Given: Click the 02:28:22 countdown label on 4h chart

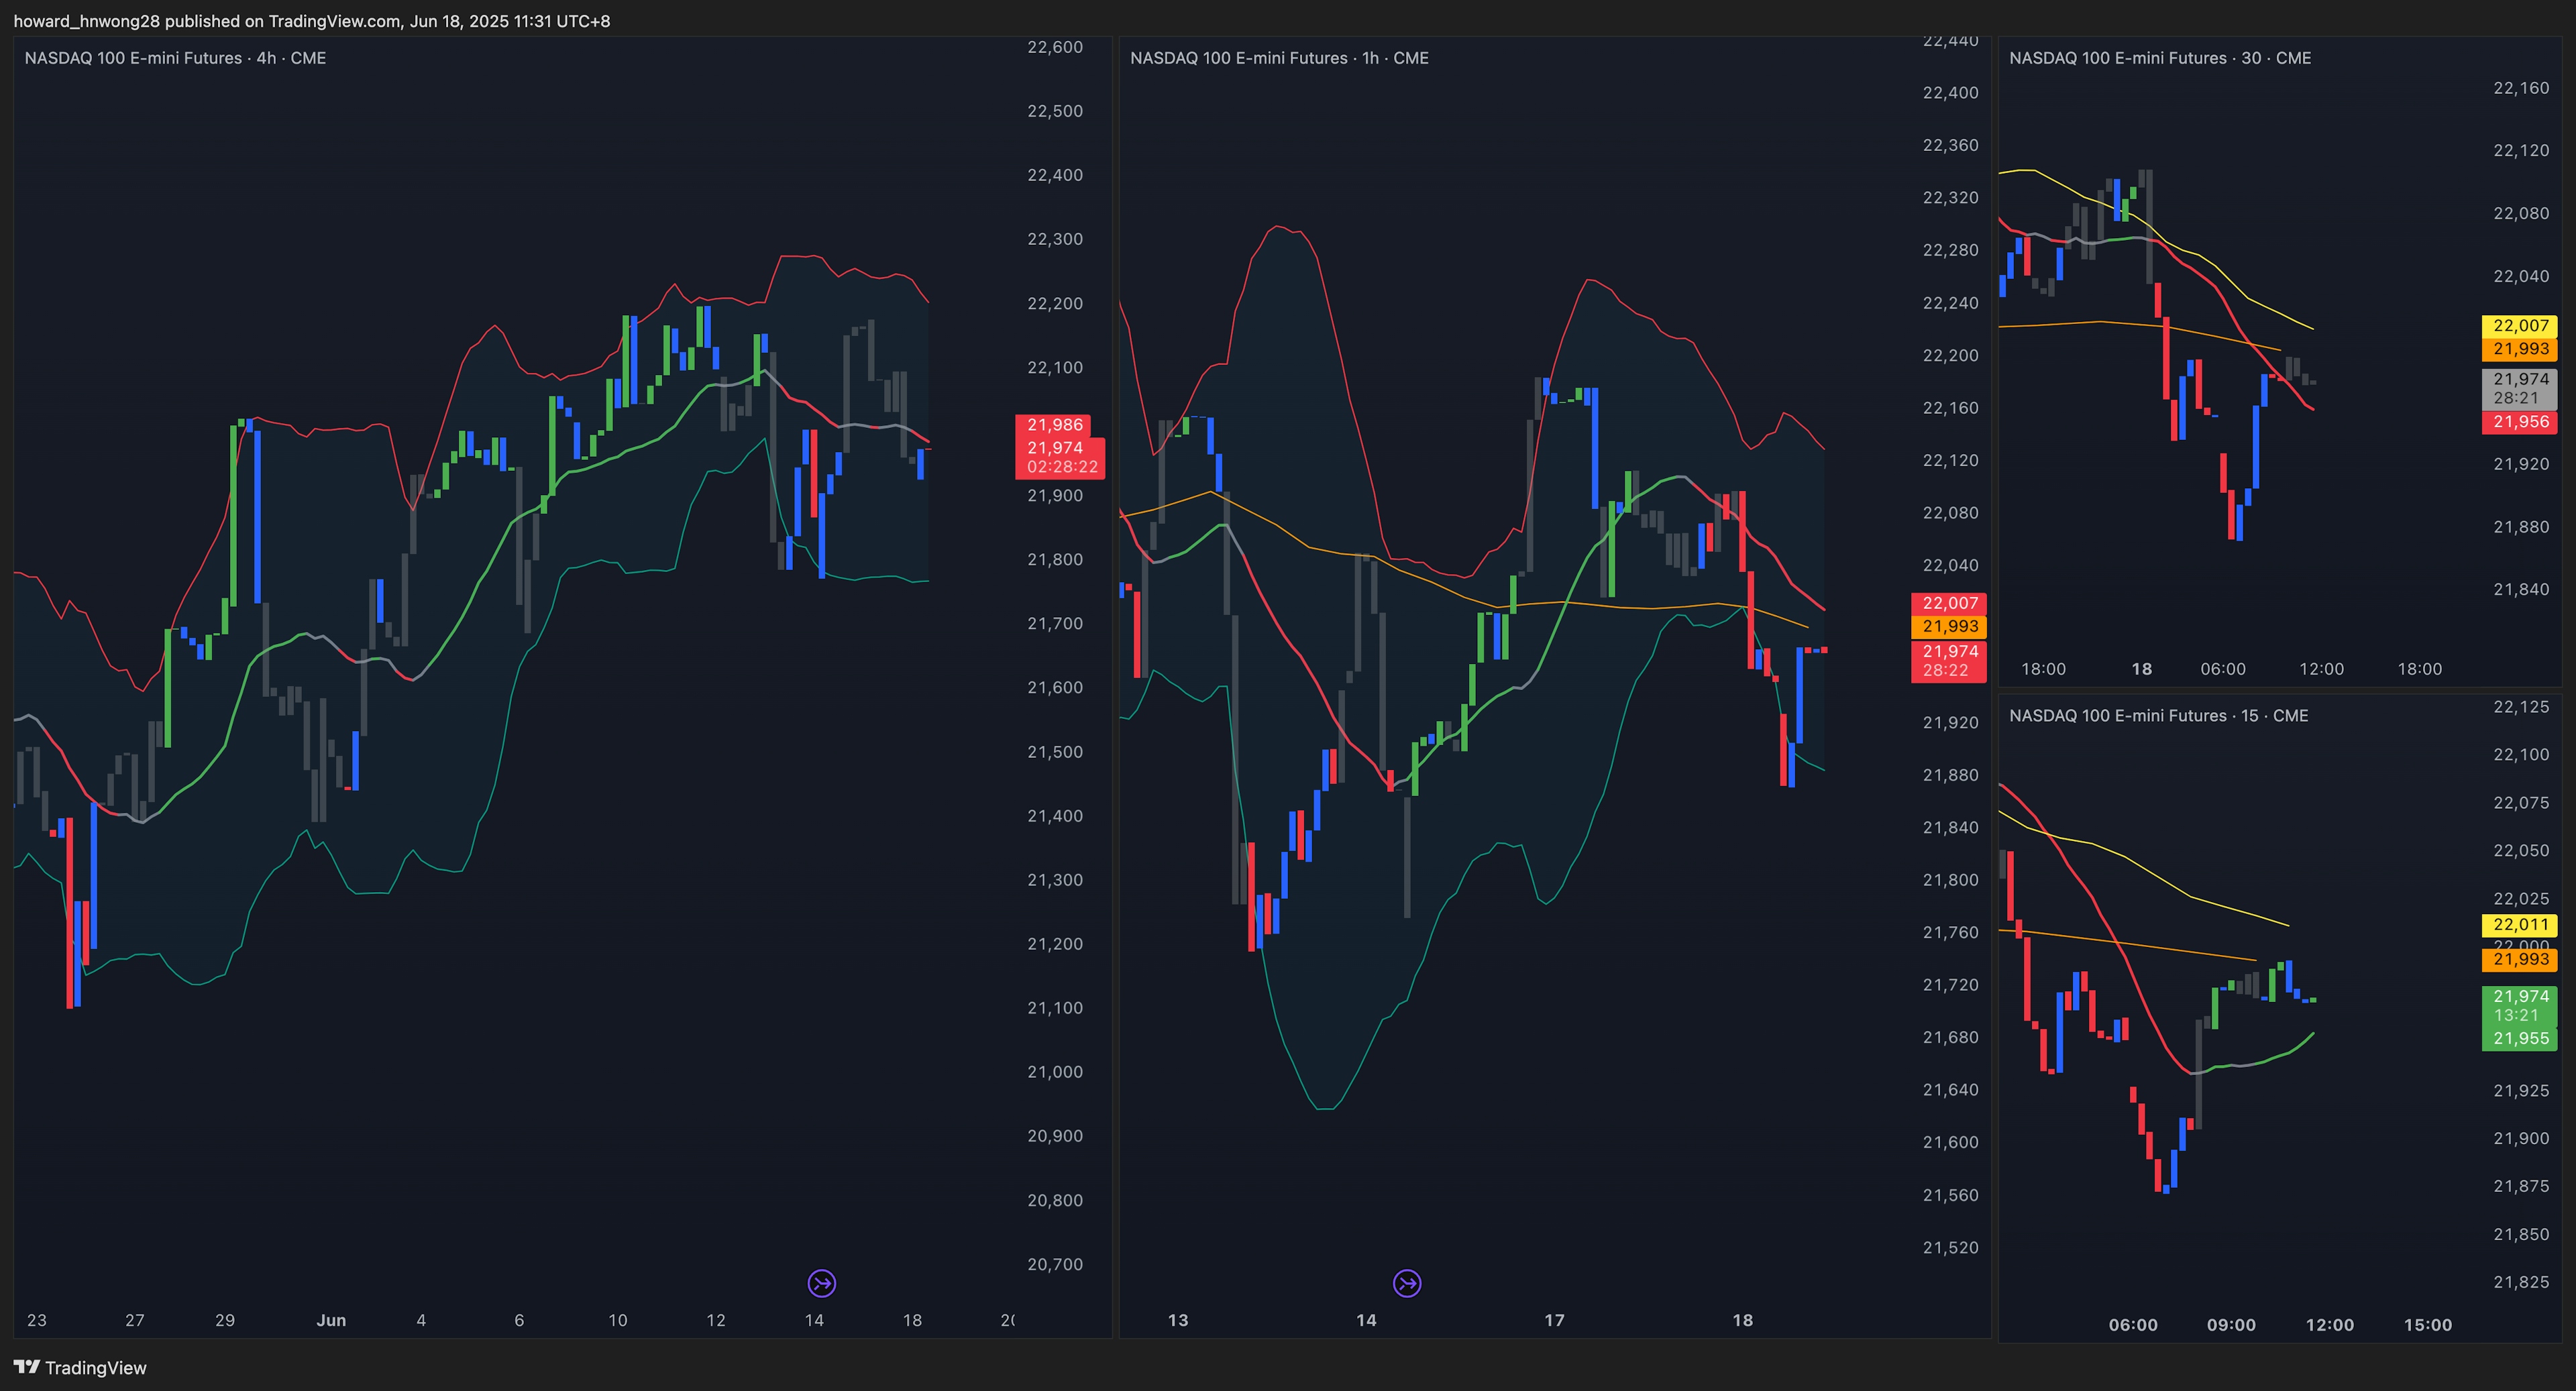Looking at the screenshot, I should pyautogui.click(x=1061, y=467).
